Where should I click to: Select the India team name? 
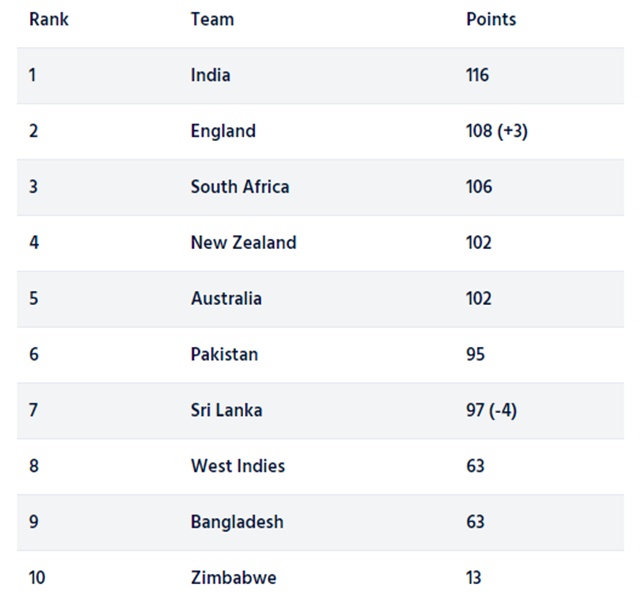coord(210,75)
